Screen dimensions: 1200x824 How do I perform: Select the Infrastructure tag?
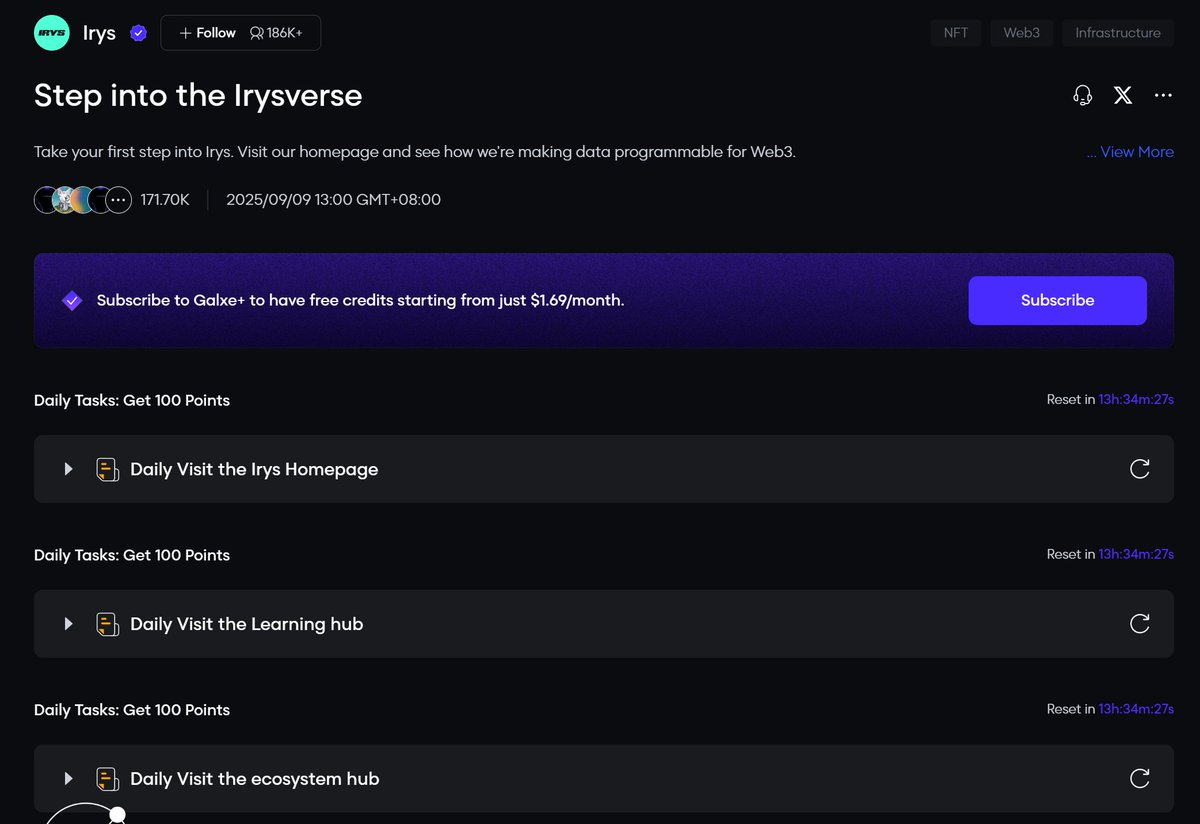click(1117, 33)
